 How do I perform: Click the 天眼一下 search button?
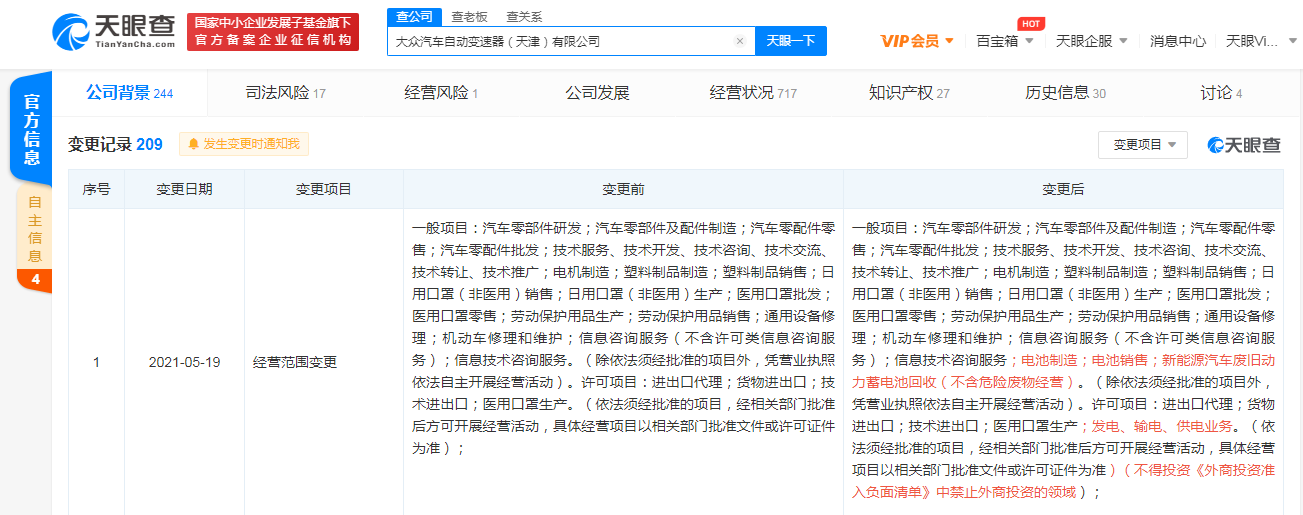pyautogui.click(x=791, y=41)
